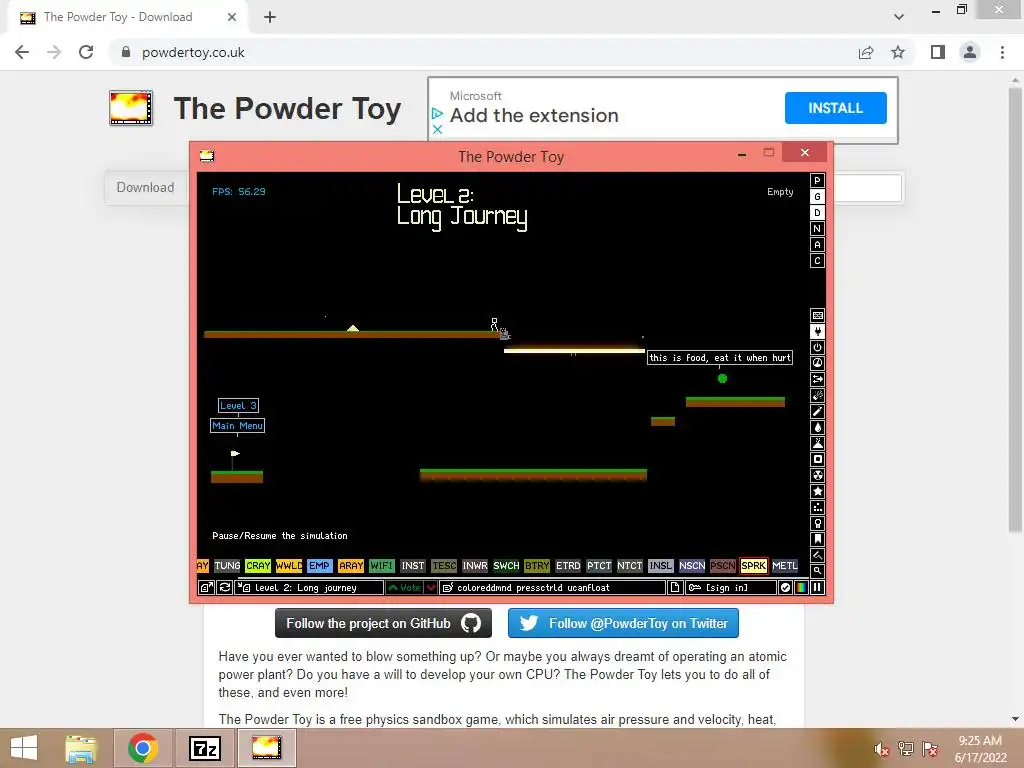
Task: Open the Game of Life category dots icon
Action: point(817,507)
